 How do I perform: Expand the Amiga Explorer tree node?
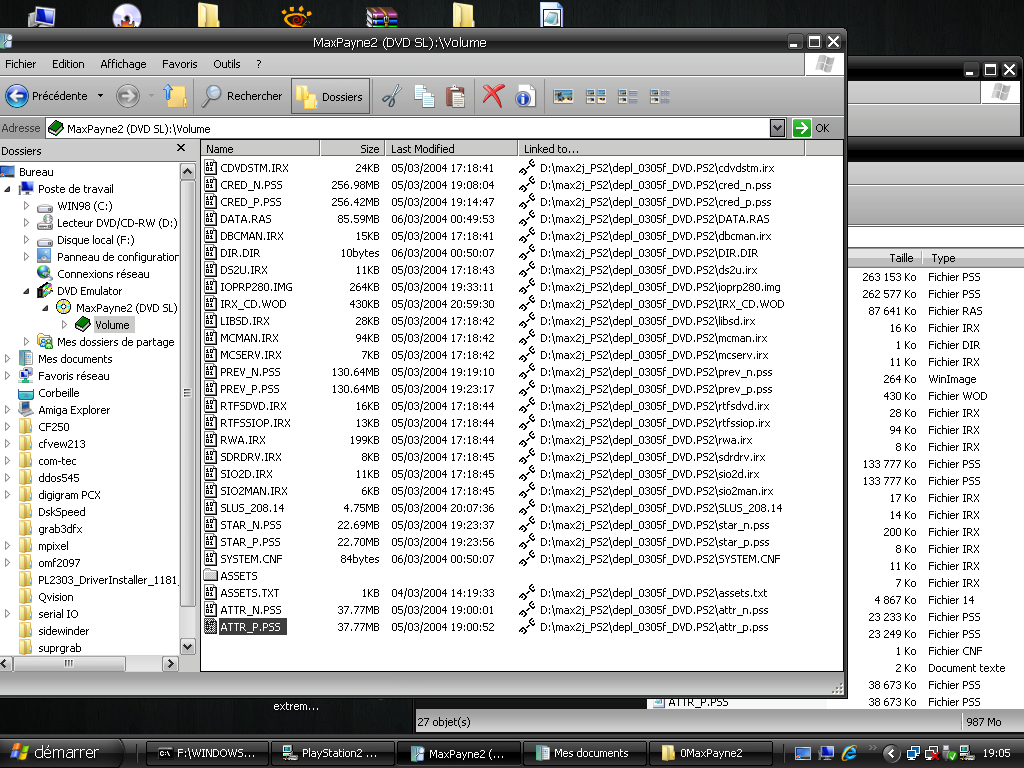point(7,409)
